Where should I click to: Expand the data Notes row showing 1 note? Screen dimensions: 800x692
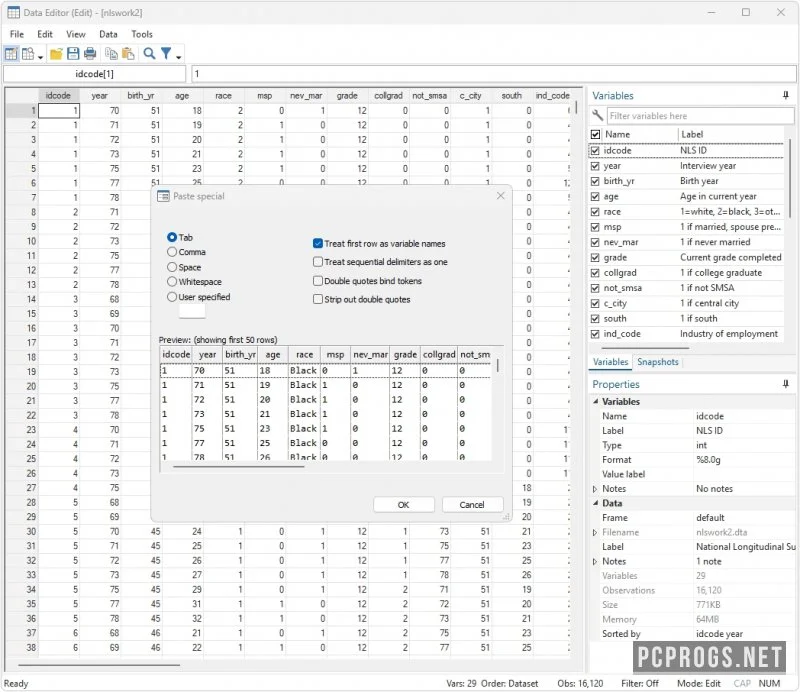[x=595, y=561]
